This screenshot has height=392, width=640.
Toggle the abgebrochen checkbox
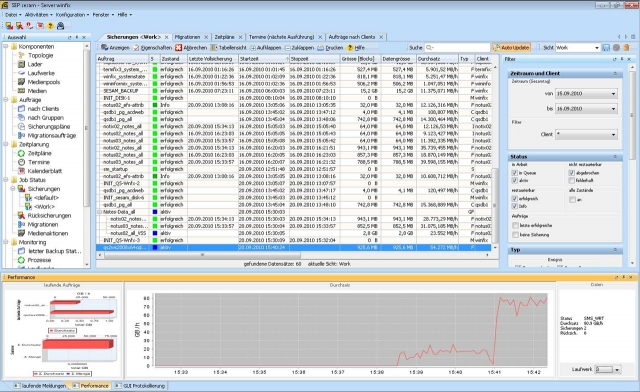point(571,173)
